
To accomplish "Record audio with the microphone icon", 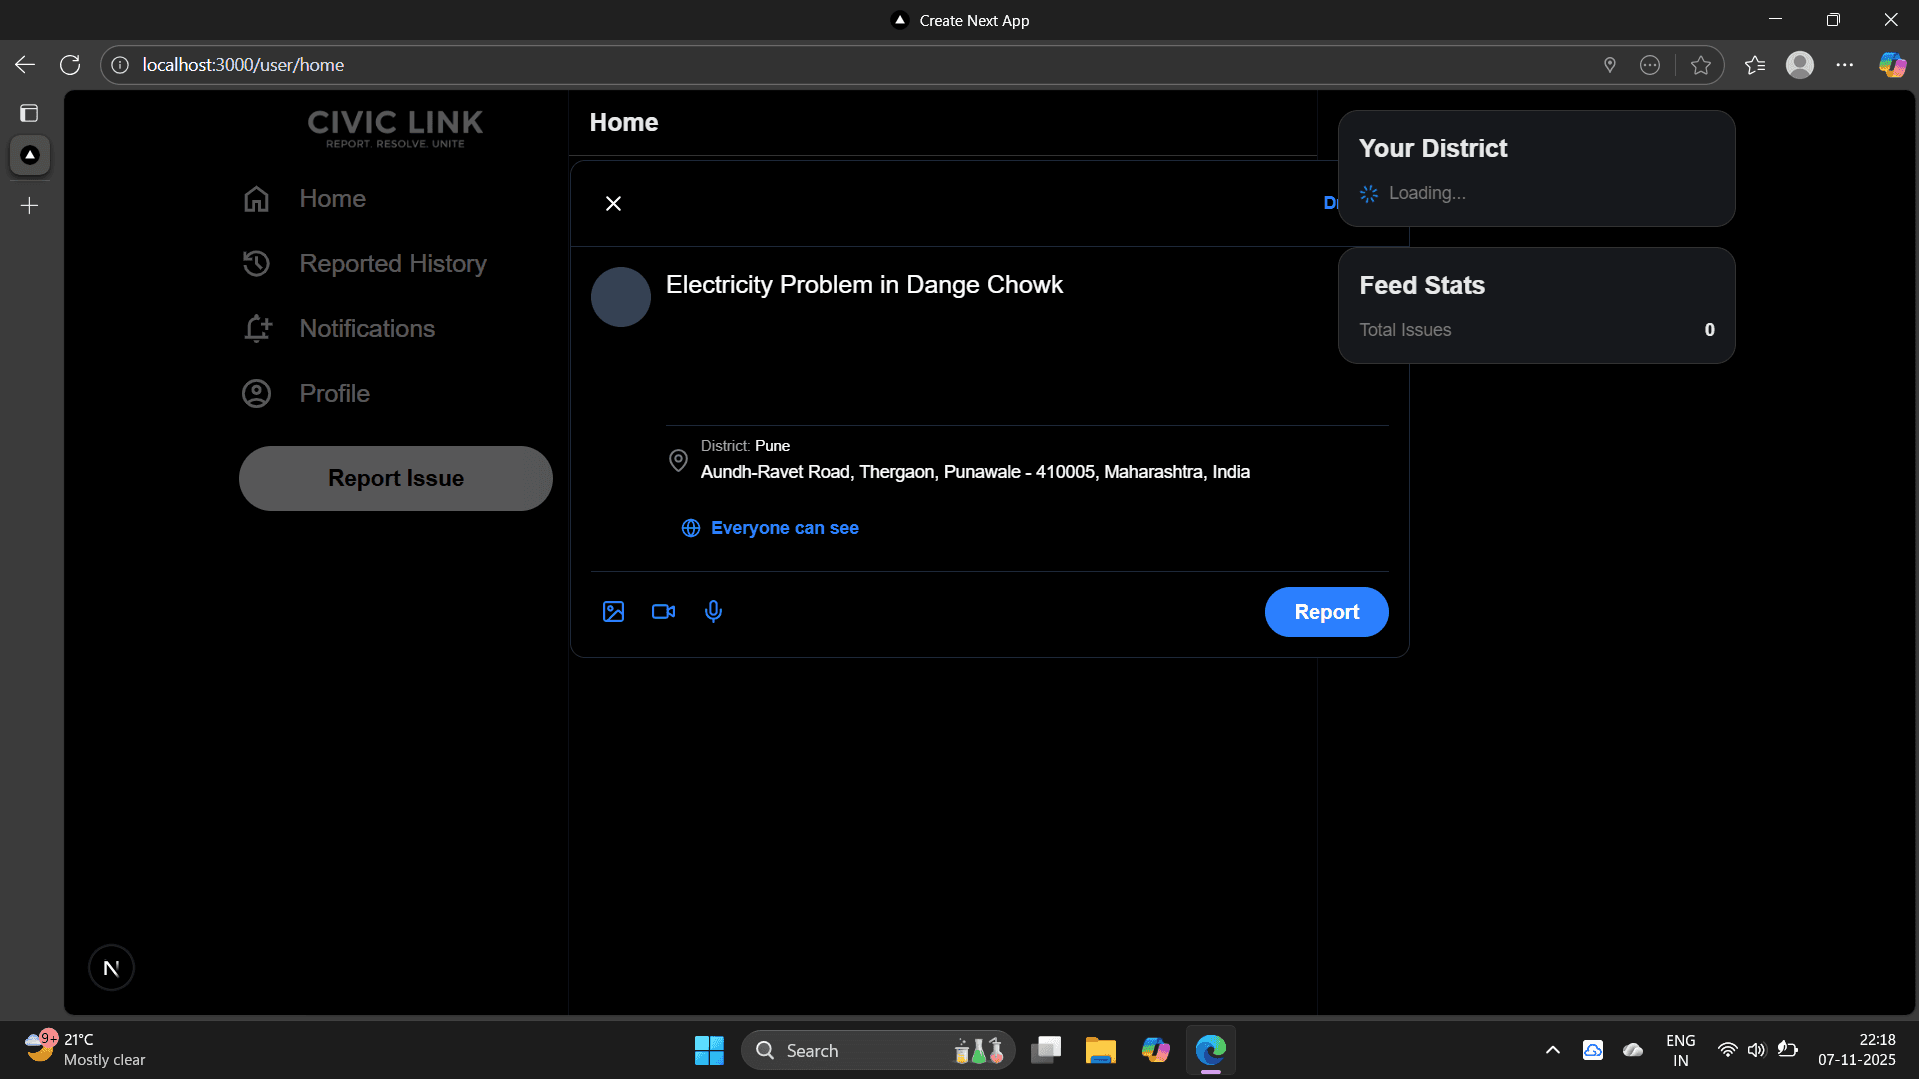I will (x=713, y=611).
